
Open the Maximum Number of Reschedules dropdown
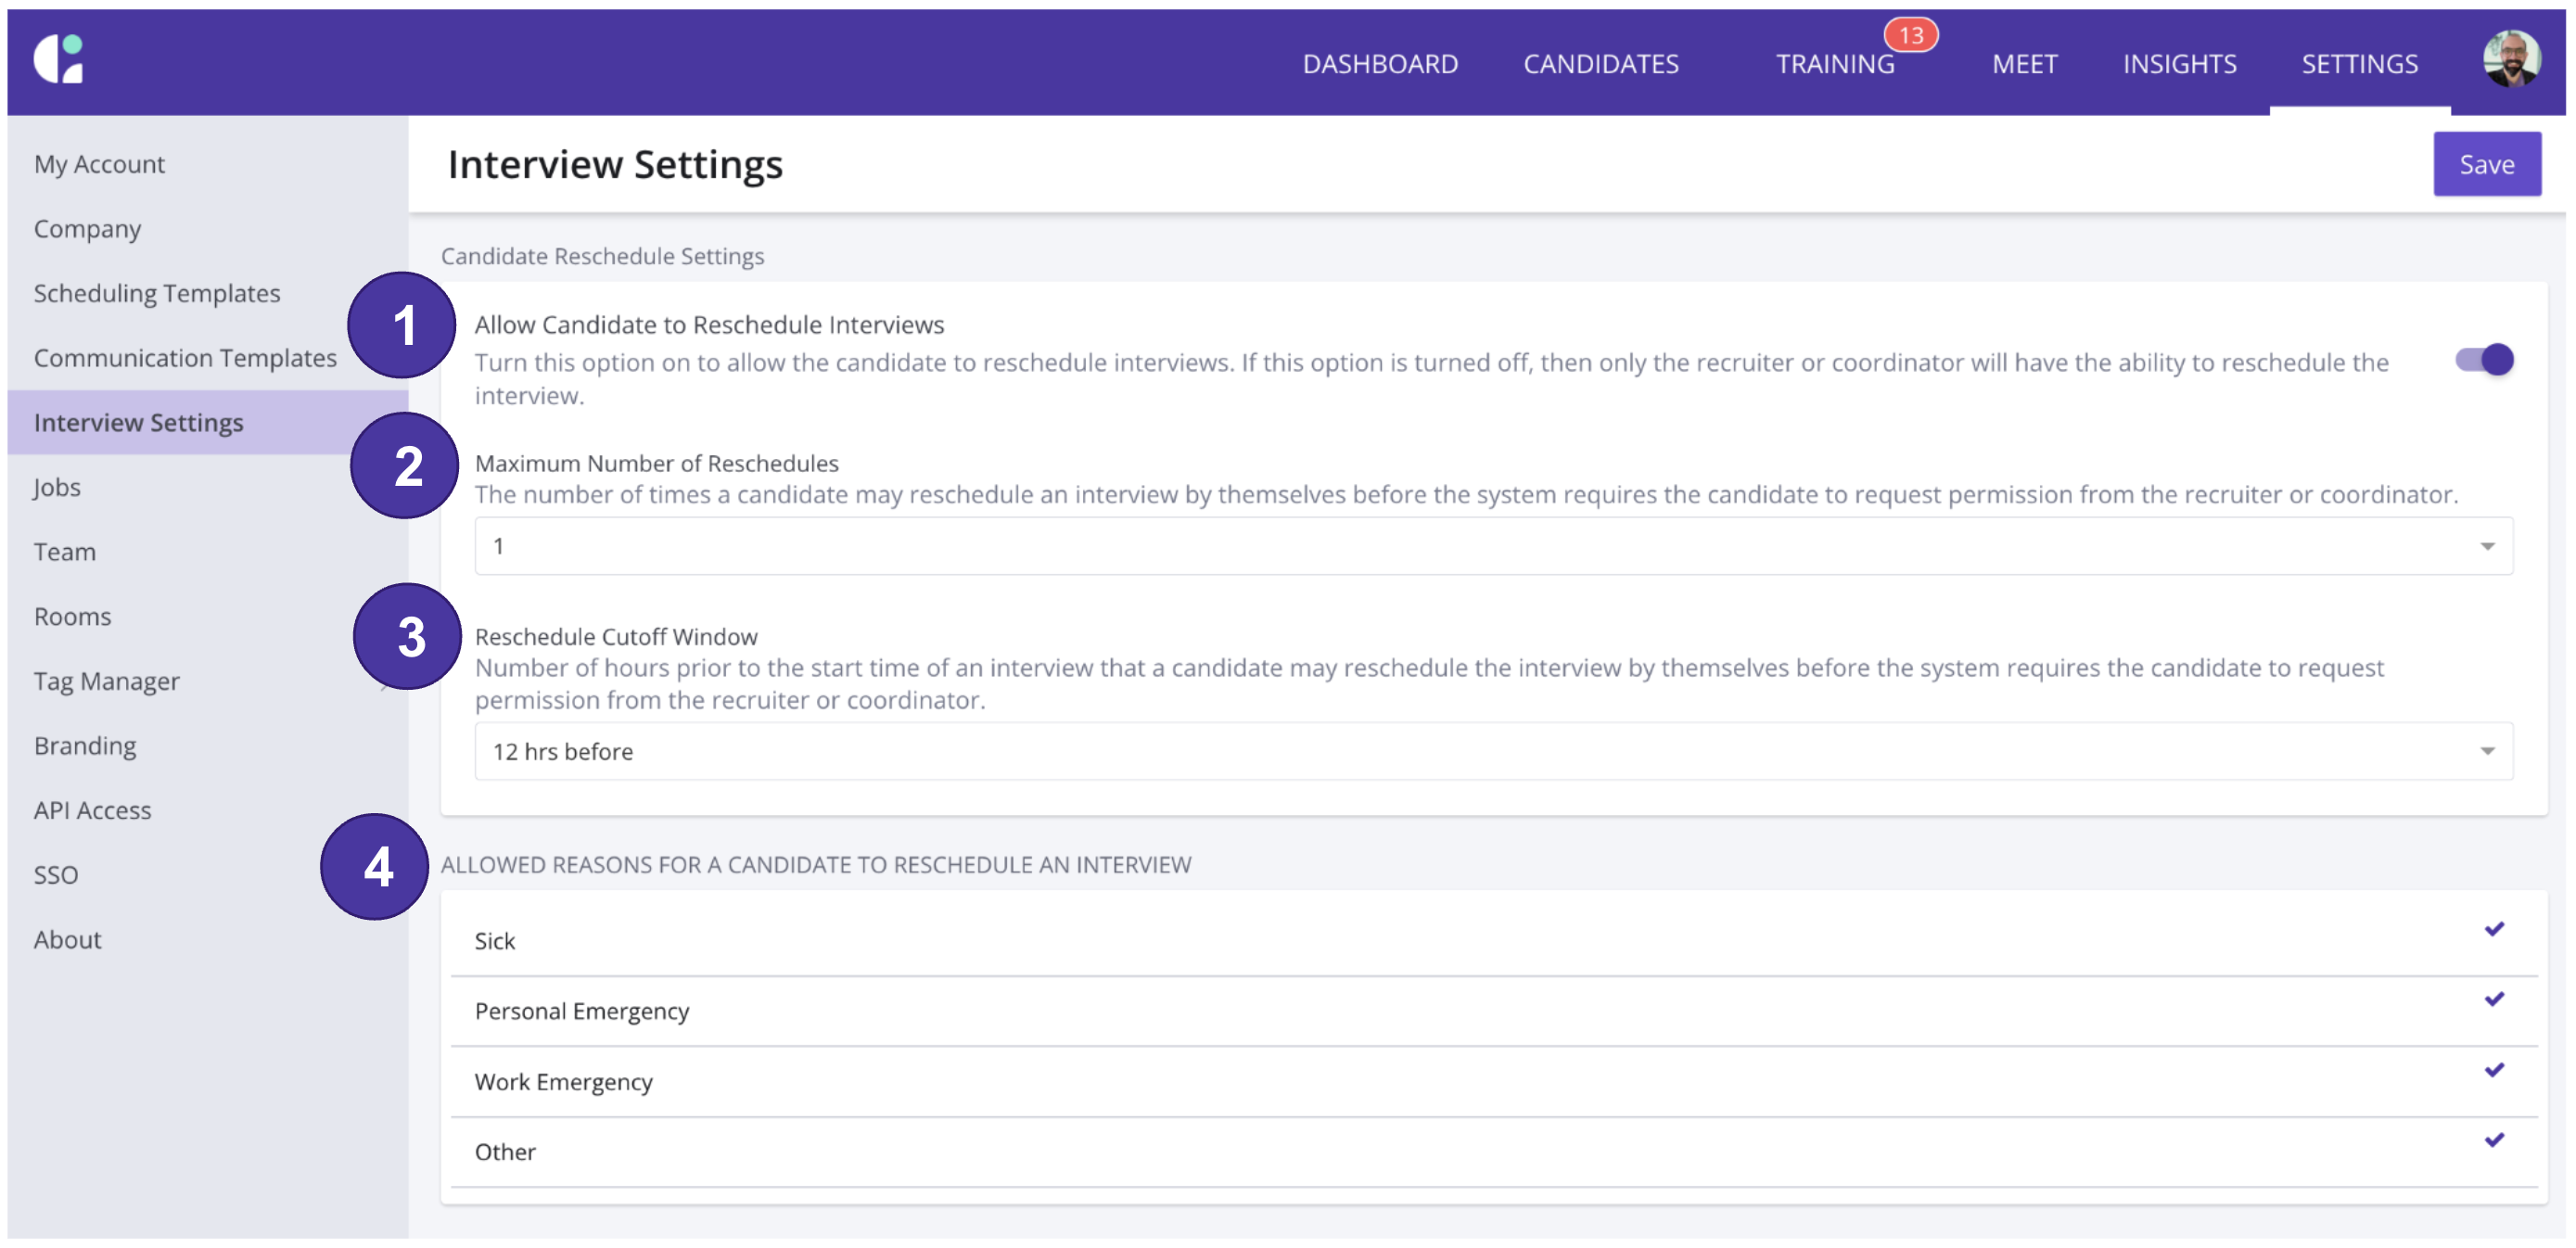(1492, 546)
